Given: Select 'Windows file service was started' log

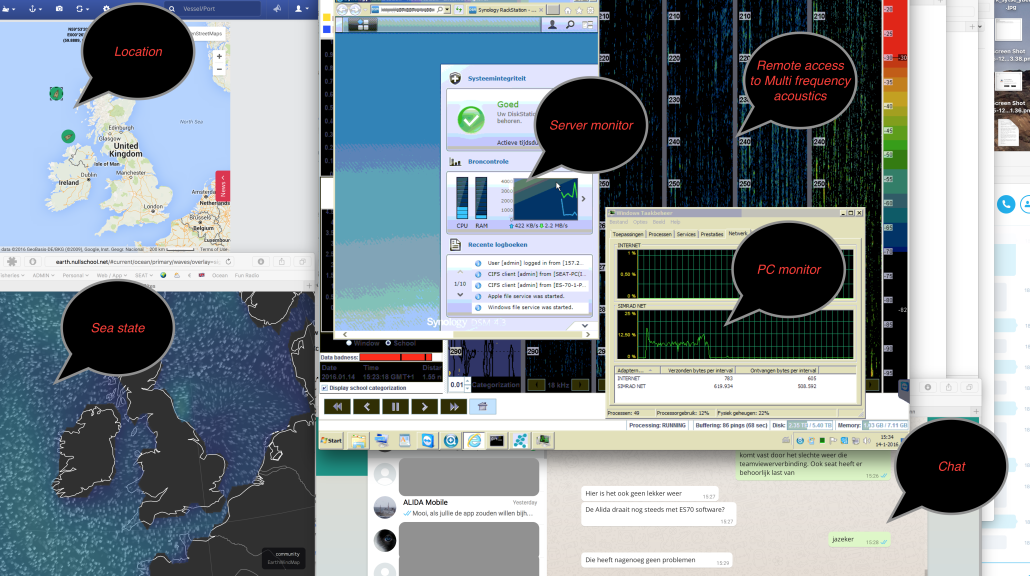Looking at the screenshot, I should 530,307.
